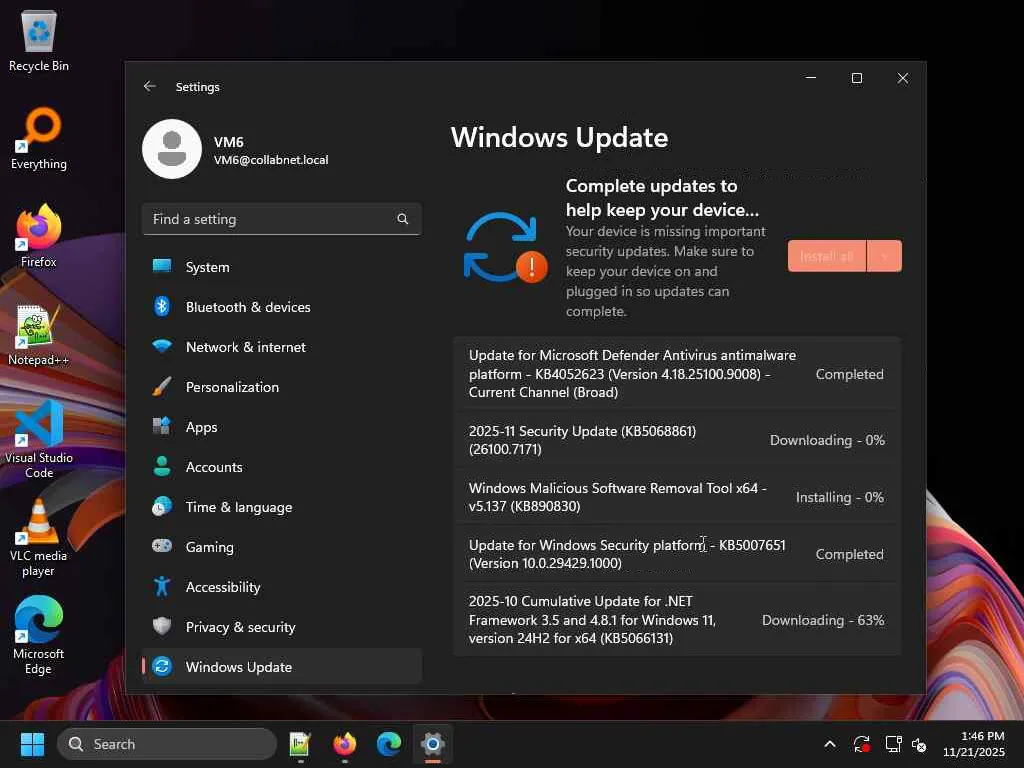The height and width of the screenshot is (768, 1024).
Task: Click the Settings gear in taskbar
Action: coord(433,744)
